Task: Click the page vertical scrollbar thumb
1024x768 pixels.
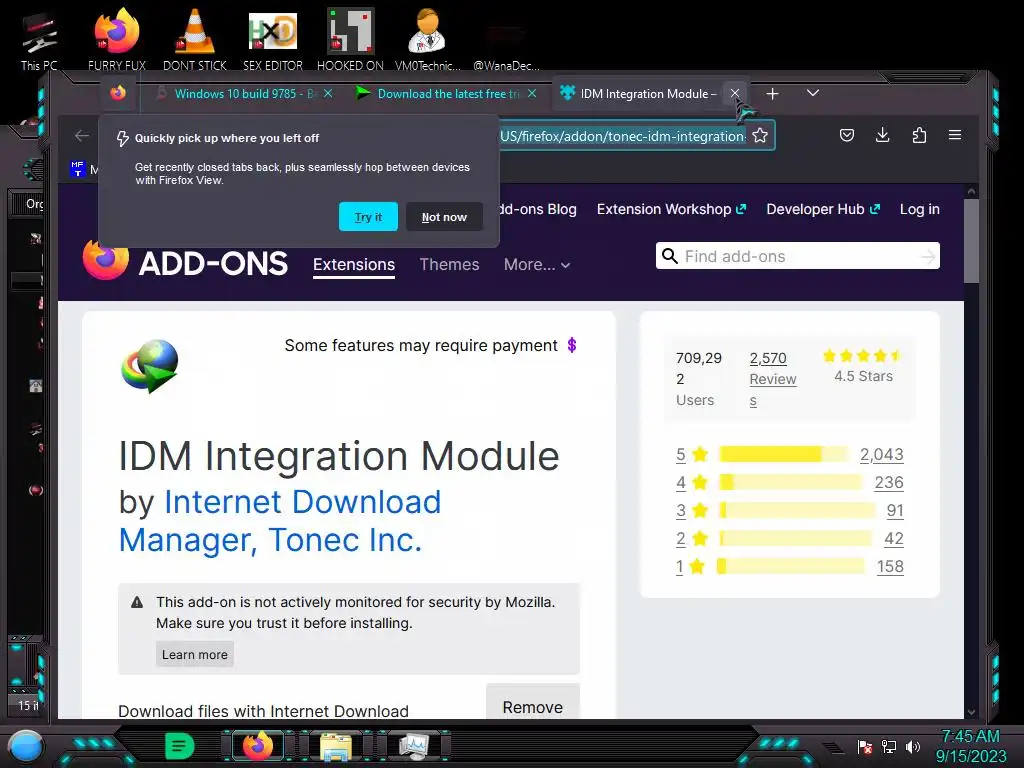Action: coord(971,240)
